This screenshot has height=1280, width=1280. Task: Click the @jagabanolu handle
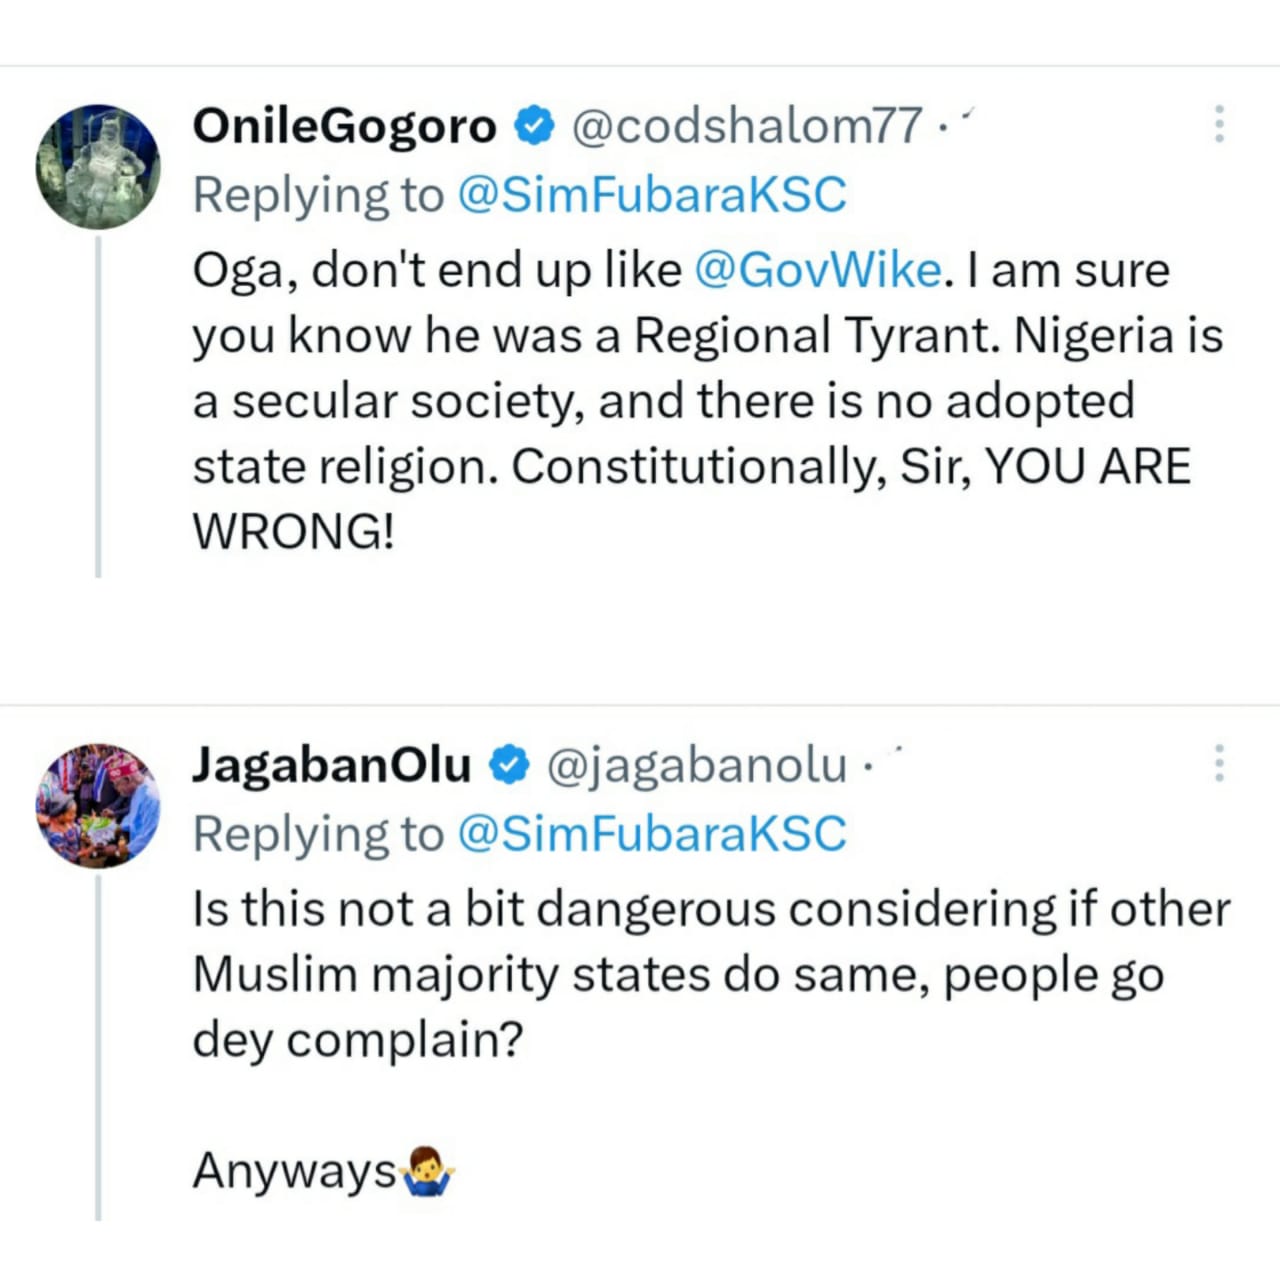point(697,765)
